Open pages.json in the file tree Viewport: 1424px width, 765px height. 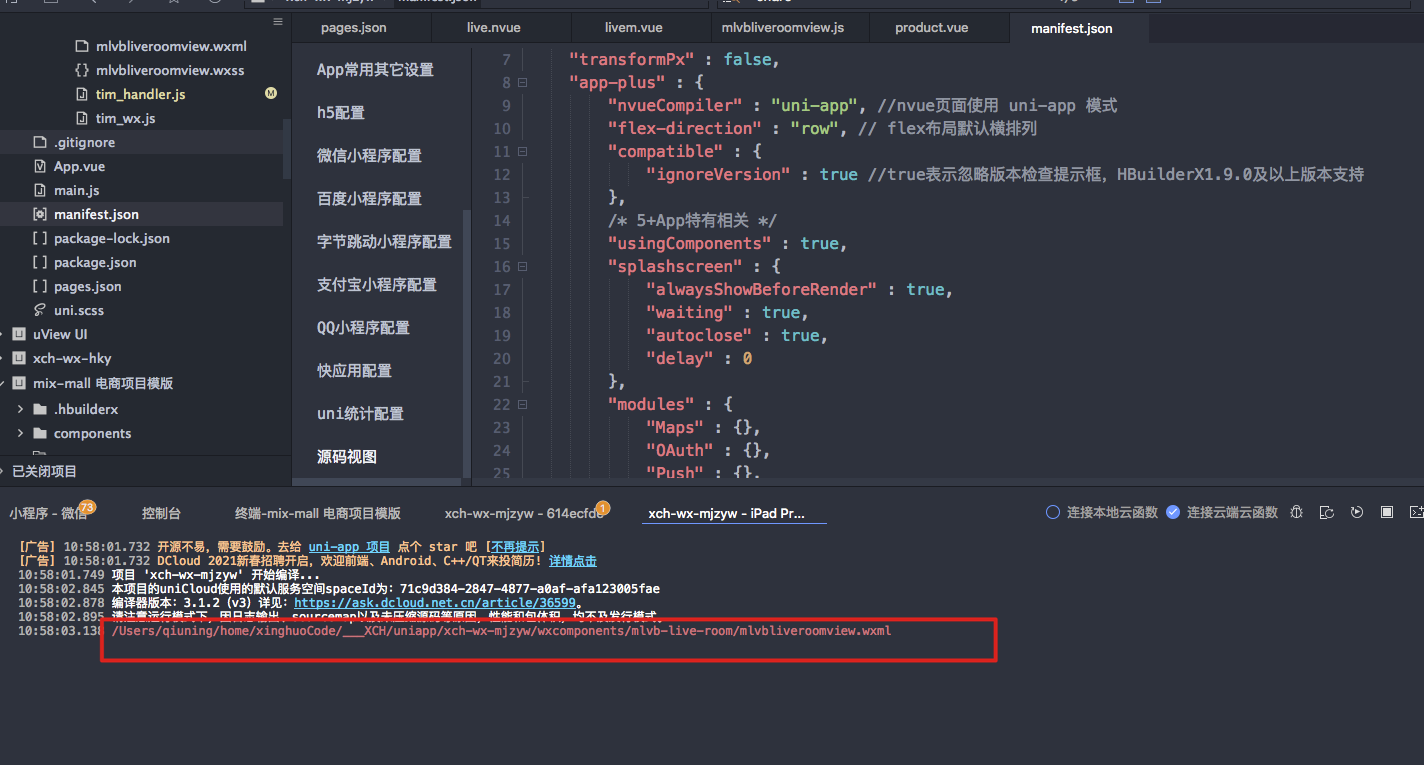coord(87,286)
